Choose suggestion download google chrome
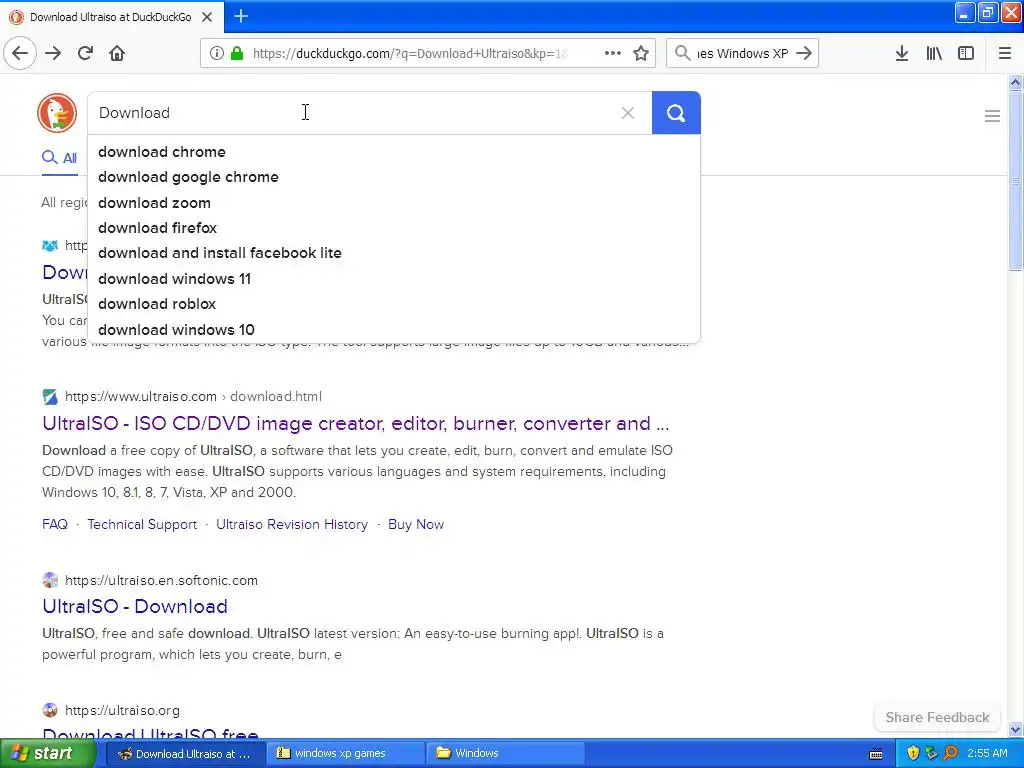Screen dimensions: 1024x768 394,177
